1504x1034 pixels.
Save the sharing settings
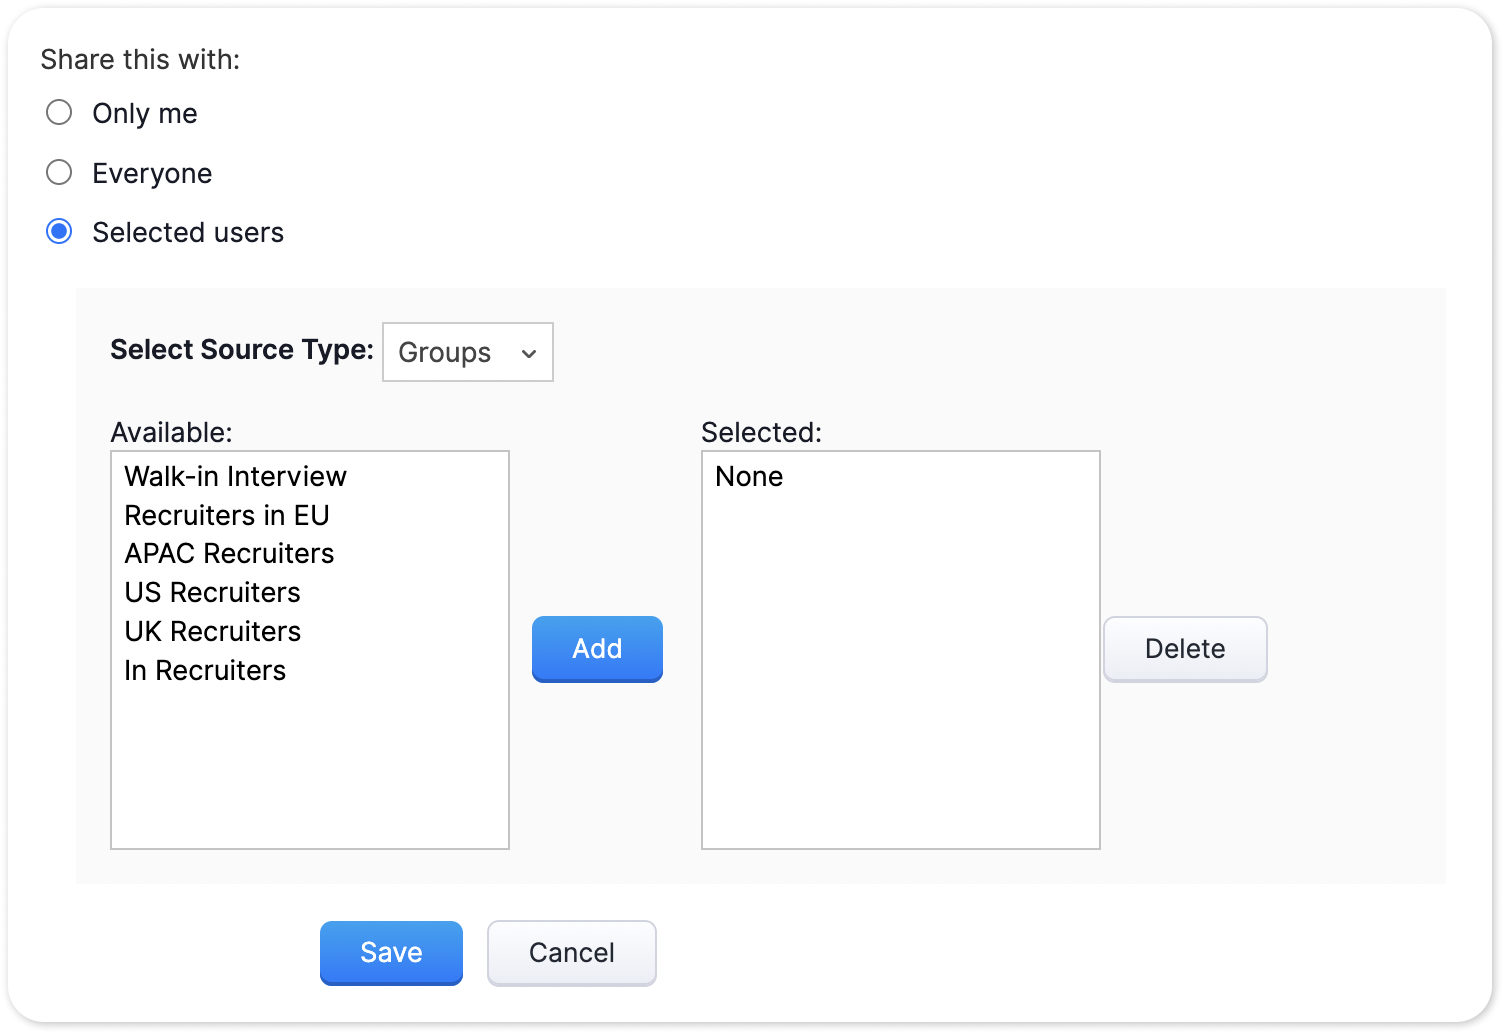click(391, 952)
